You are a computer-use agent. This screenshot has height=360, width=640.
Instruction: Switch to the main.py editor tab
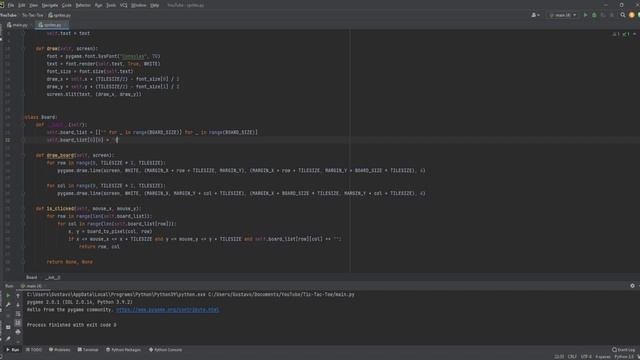click(17, 25)
